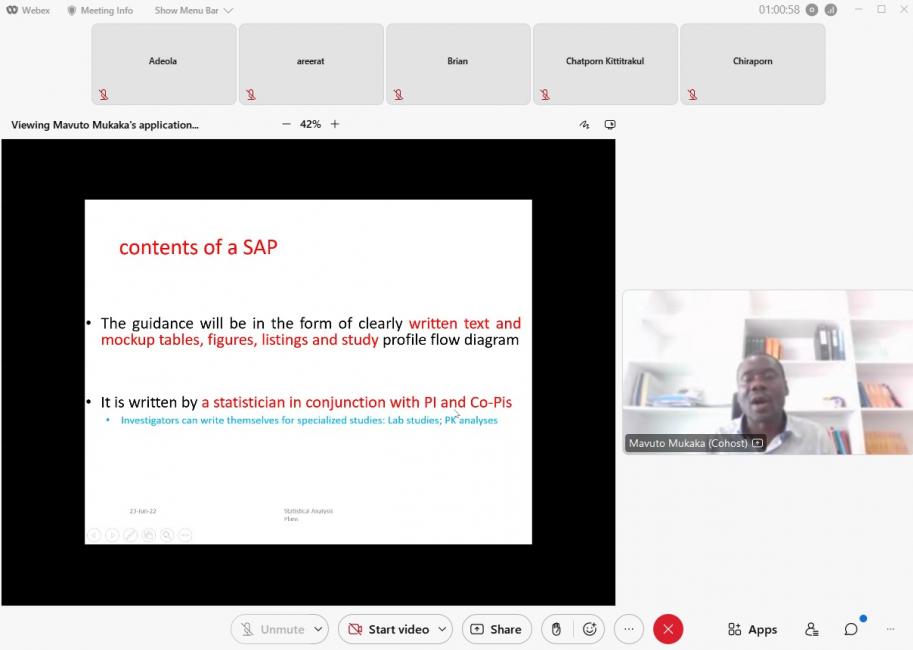Click muted mic icon on Adeola tile
This screenshot has width=913, height=650.
(x=104, y=94)
